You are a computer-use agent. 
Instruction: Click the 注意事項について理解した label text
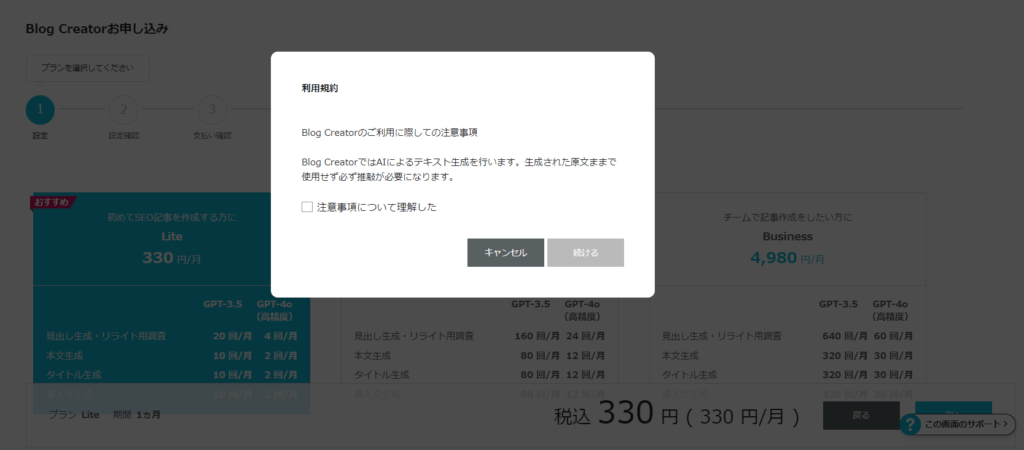click(x=376, y=207)
